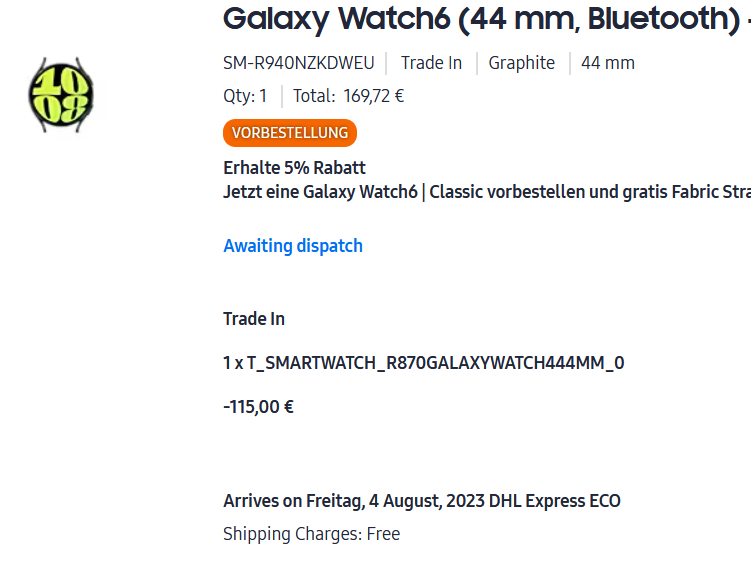Click the Shipping Charges label
Image resolution: width=751 pixels, height=562 pixels.
pos(292,534)
